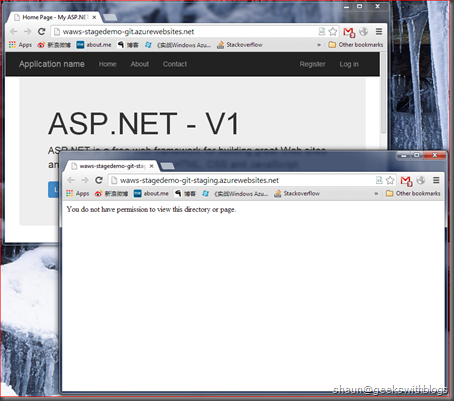Click 'You do not have permission' message text
Image resolution: width=454 pixels, height=401 pixels.
pos(151,209)
